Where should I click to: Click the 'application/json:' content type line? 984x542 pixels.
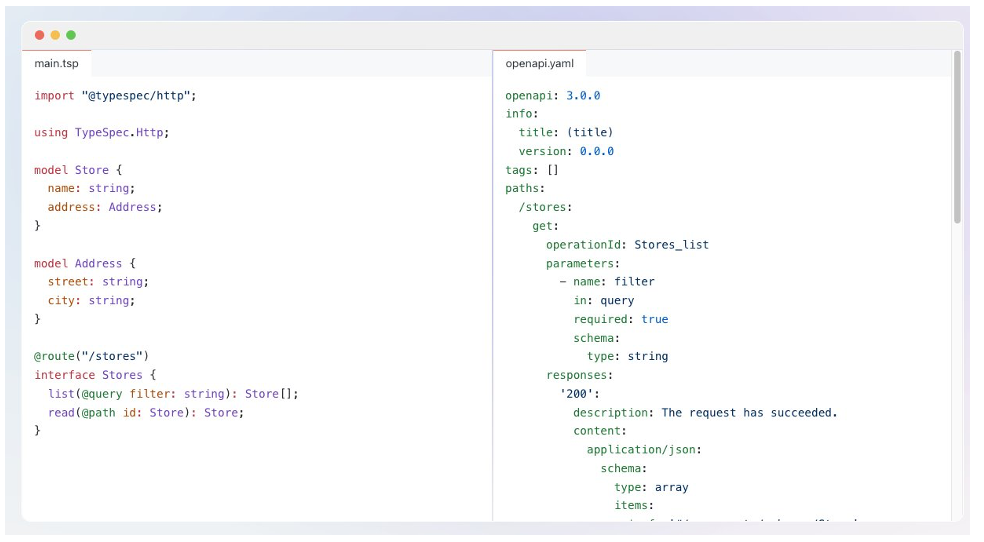coord(644,450)
